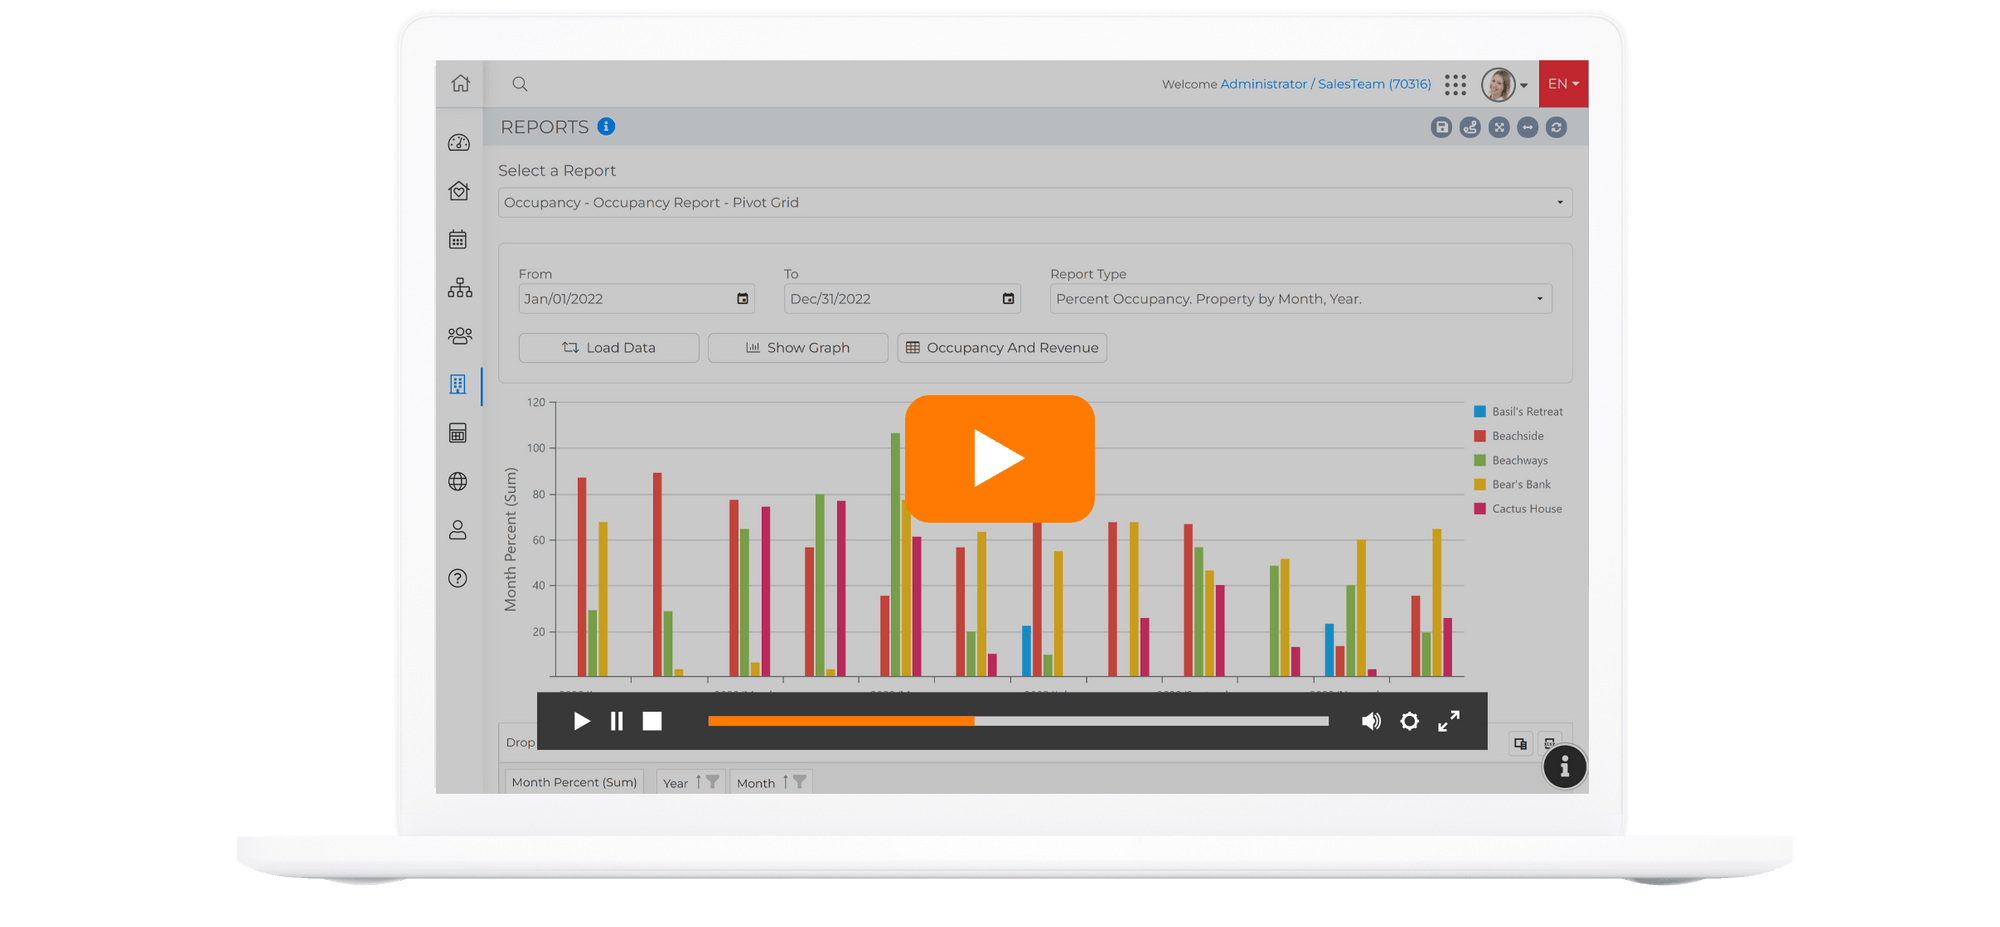Image resolution: width=2000 pixels, height=927 pixels.
Task: Mute the video volume speaker
Action: click(x=1371, y=721)
